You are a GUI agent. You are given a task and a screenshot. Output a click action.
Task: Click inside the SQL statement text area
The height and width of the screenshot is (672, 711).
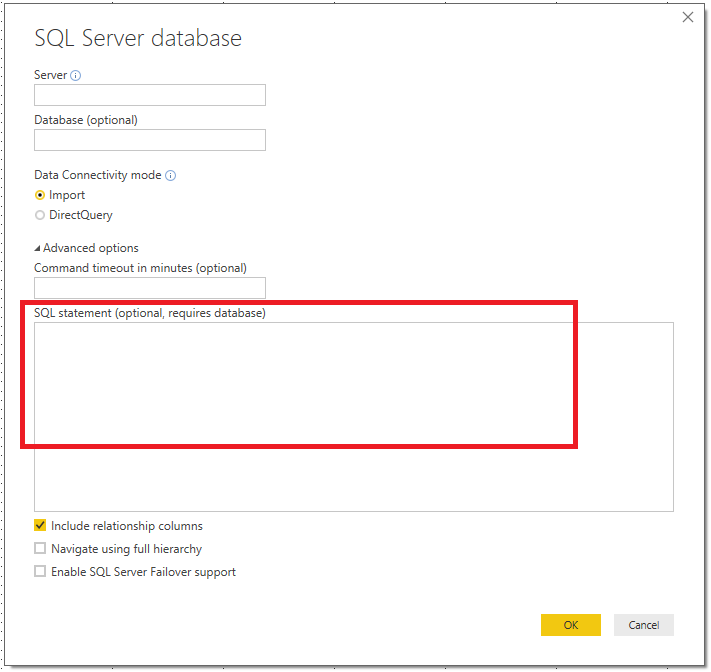coord(354,417)
